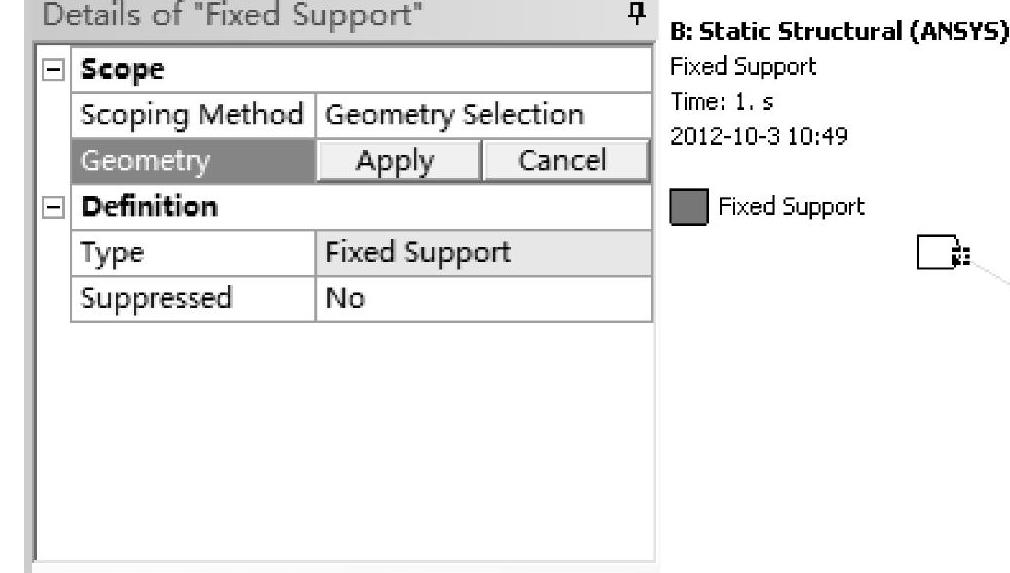This screenshot has height=573, width=1010.
Task: Select the Definition category header
Action: pyautogui.click(x=149, y=208)
